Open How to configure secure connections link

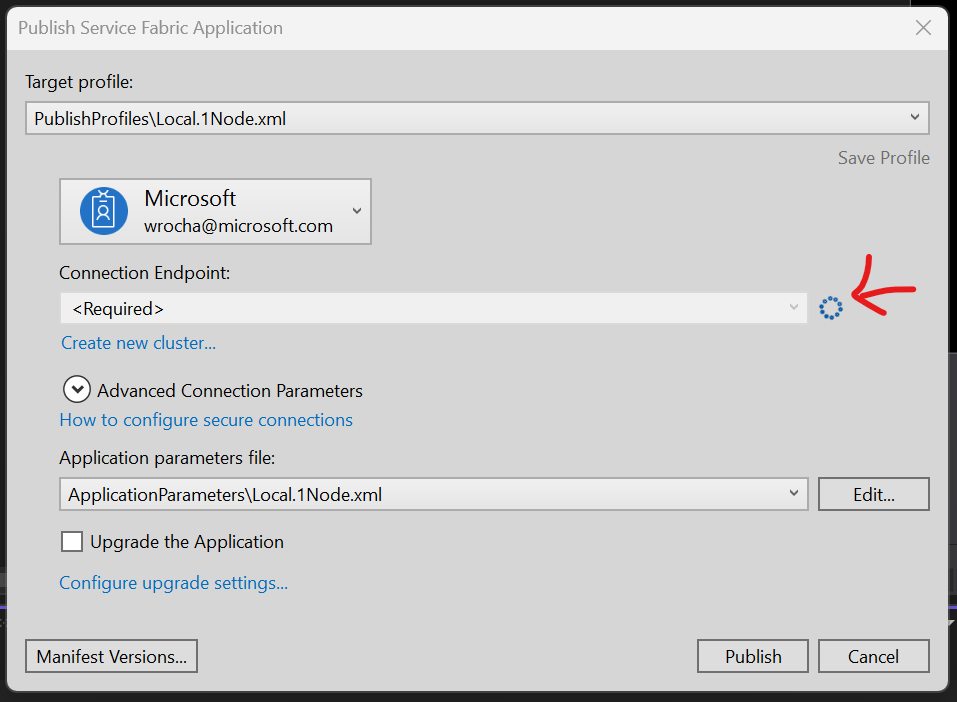206,420
